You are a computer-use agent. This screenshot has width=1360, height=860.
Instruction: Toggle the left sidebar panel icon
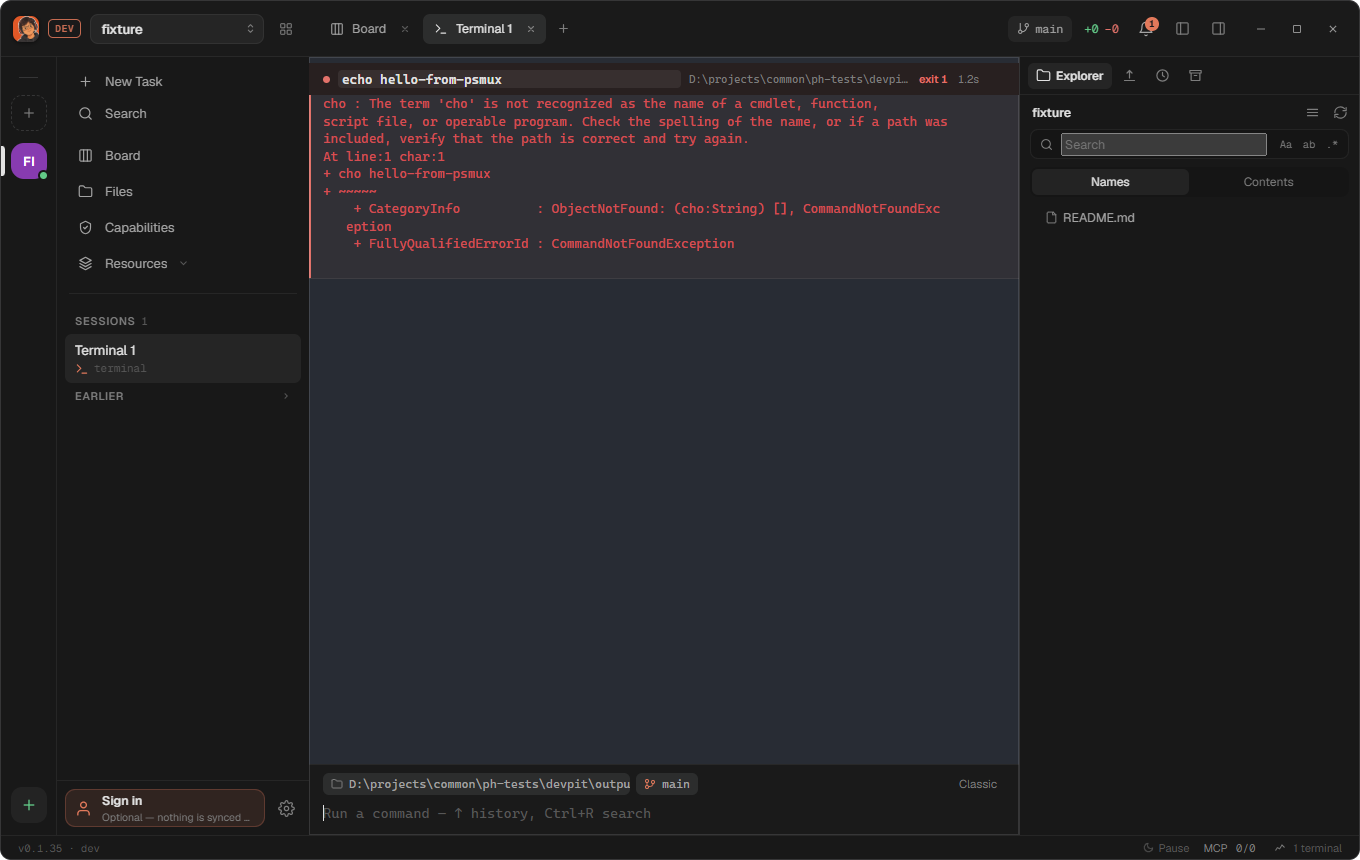1183,29
